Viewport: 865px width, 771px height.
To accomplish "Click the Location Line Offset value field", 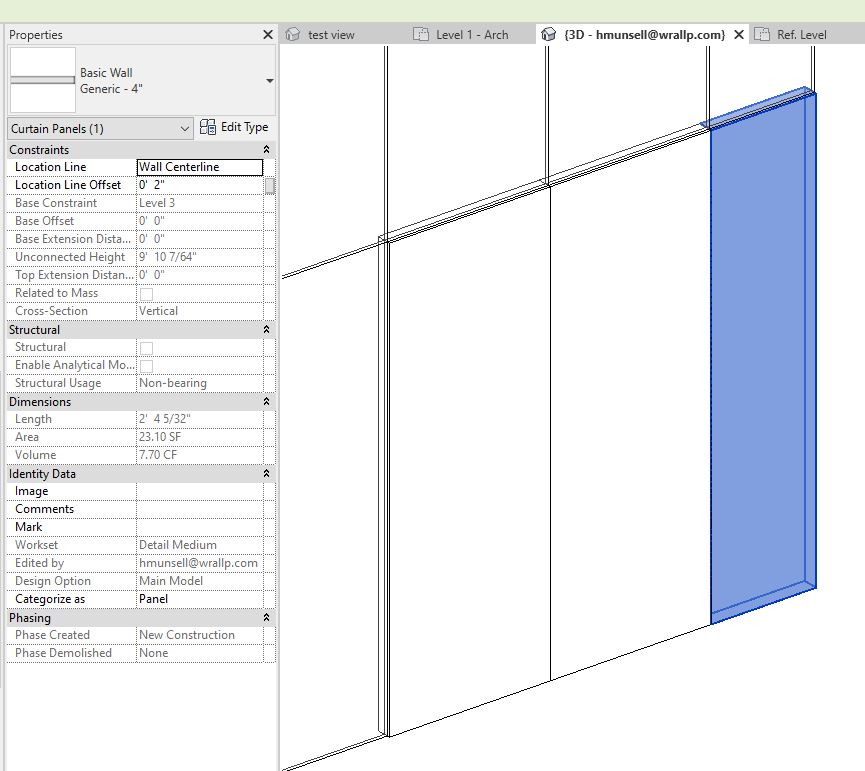I will click(200, 184).
